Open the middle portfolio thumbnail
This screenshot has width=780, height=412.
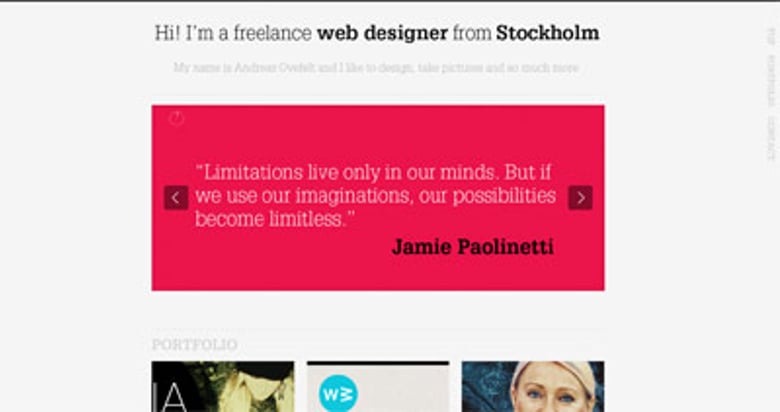tap(378, 387)
